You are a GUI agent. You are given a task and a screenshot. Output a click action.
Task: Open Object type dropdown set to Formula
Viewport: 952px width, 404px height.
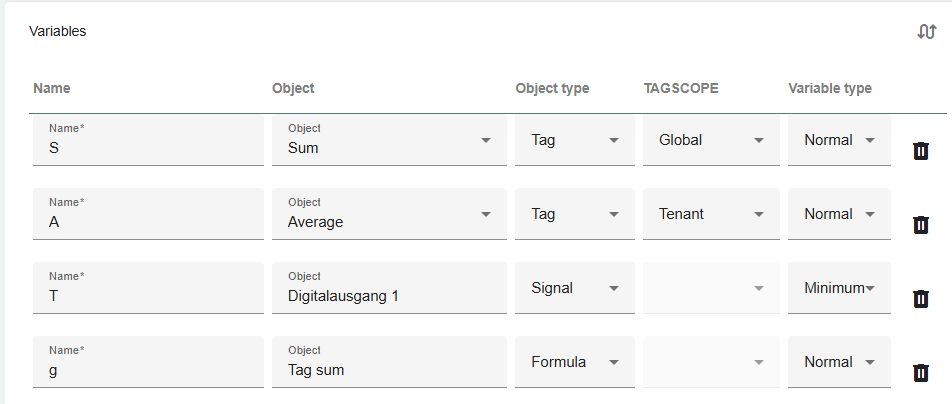tap(574, 363)
